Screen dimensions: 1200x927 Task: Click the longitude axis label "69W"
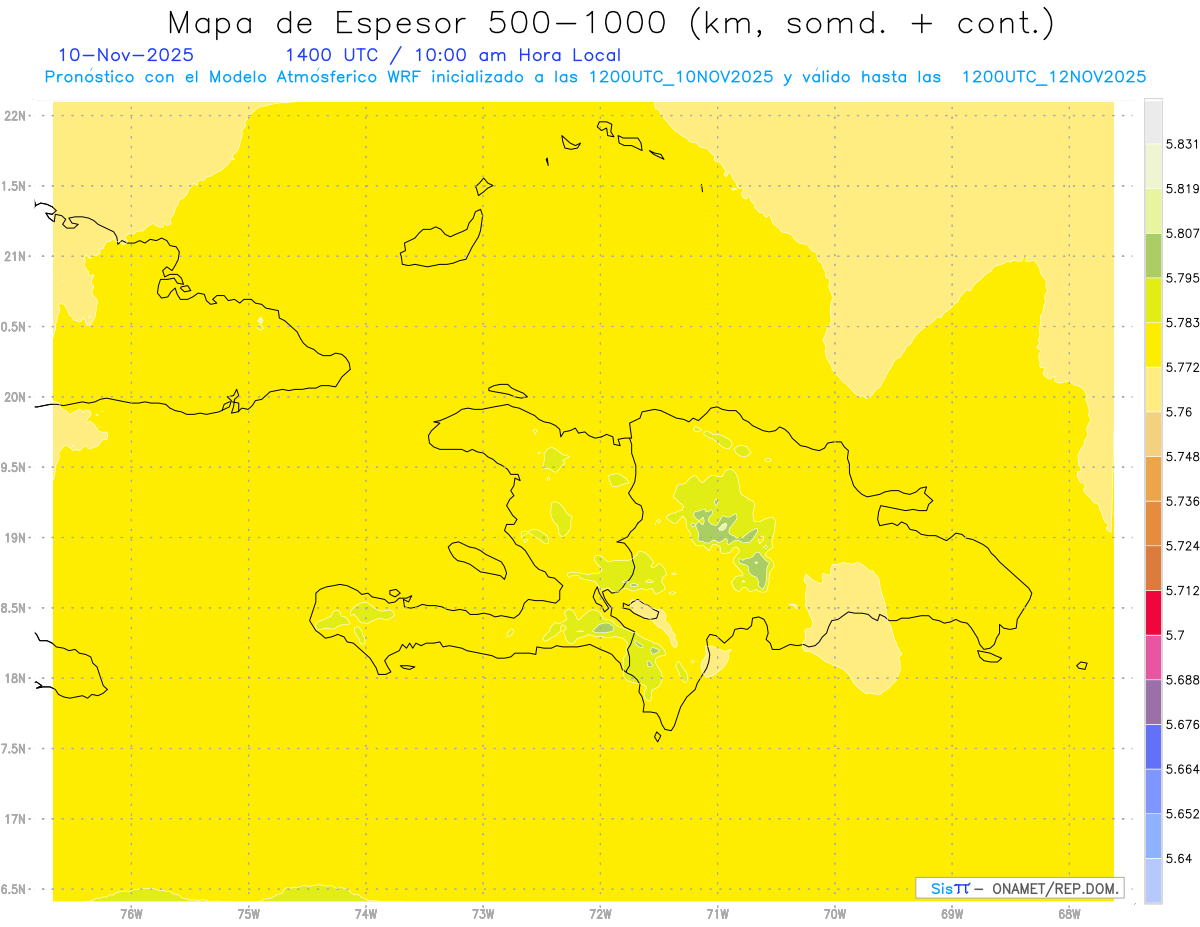[x=952, y=913]
